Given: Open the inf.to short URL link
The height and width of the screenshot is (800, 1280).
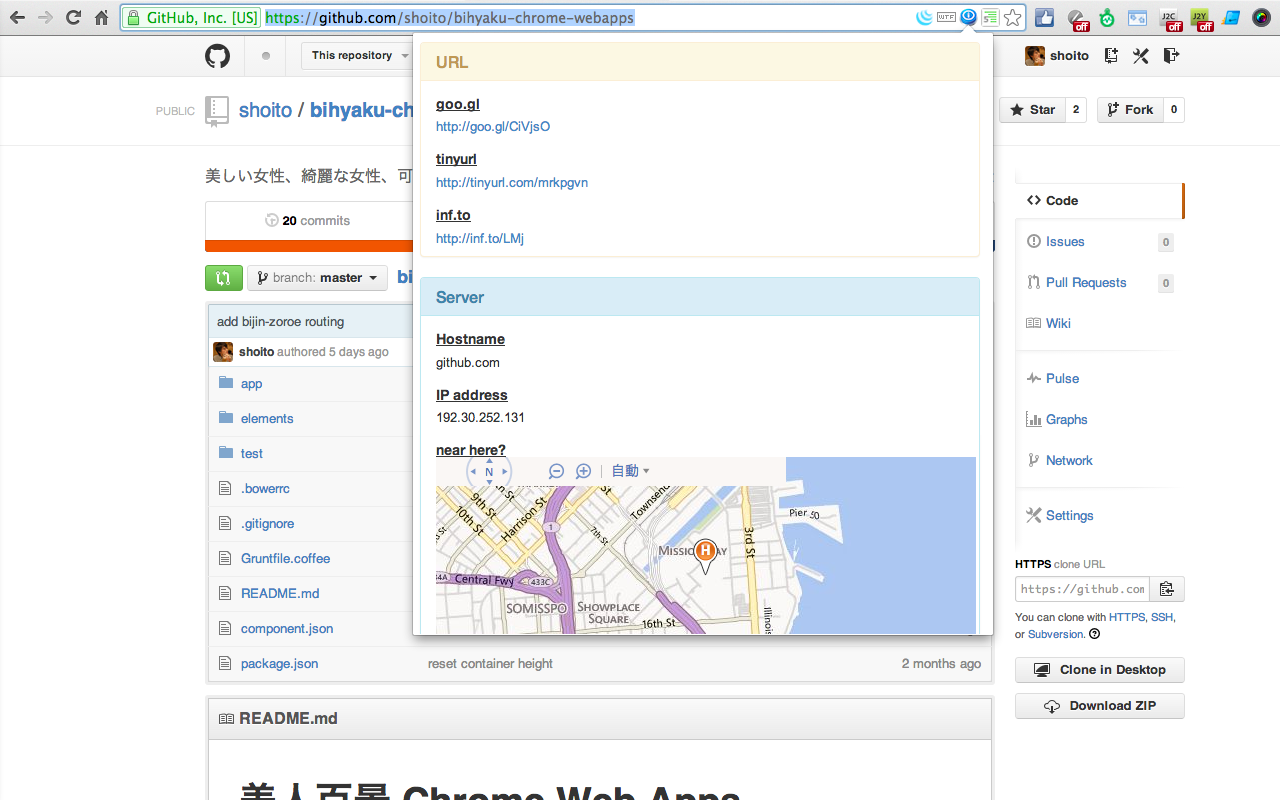Looking at the screenshot, I should 480,239.
